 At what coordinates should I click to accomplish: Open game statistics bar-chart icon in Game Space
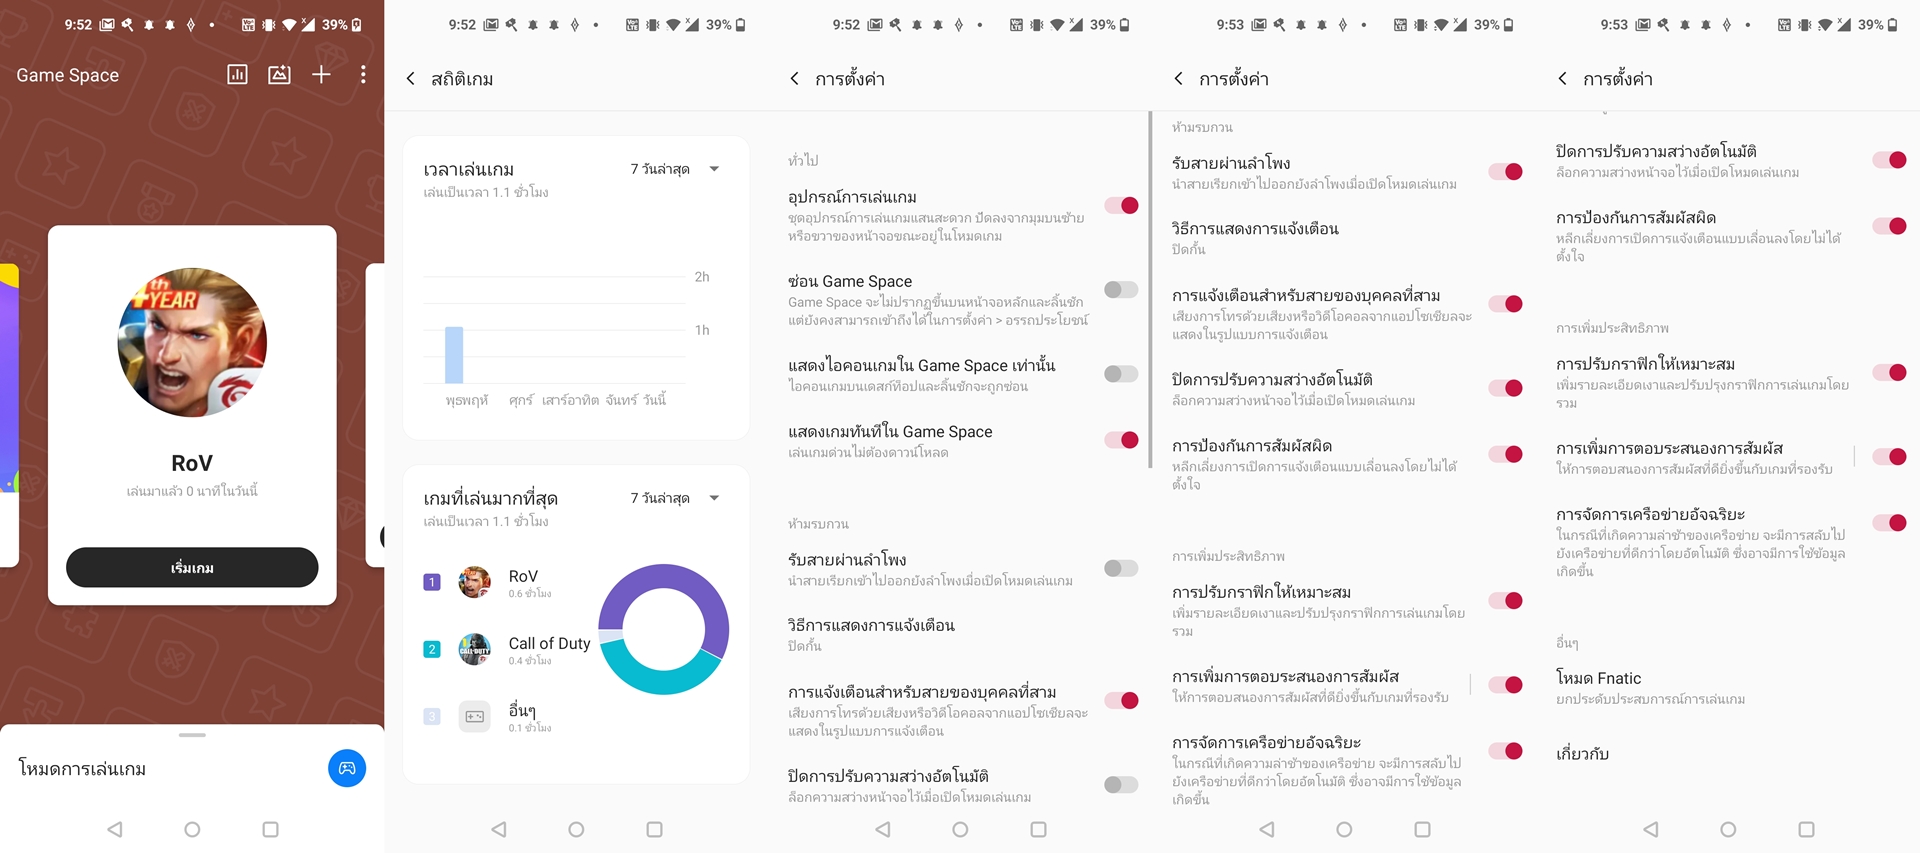point(237,75)
